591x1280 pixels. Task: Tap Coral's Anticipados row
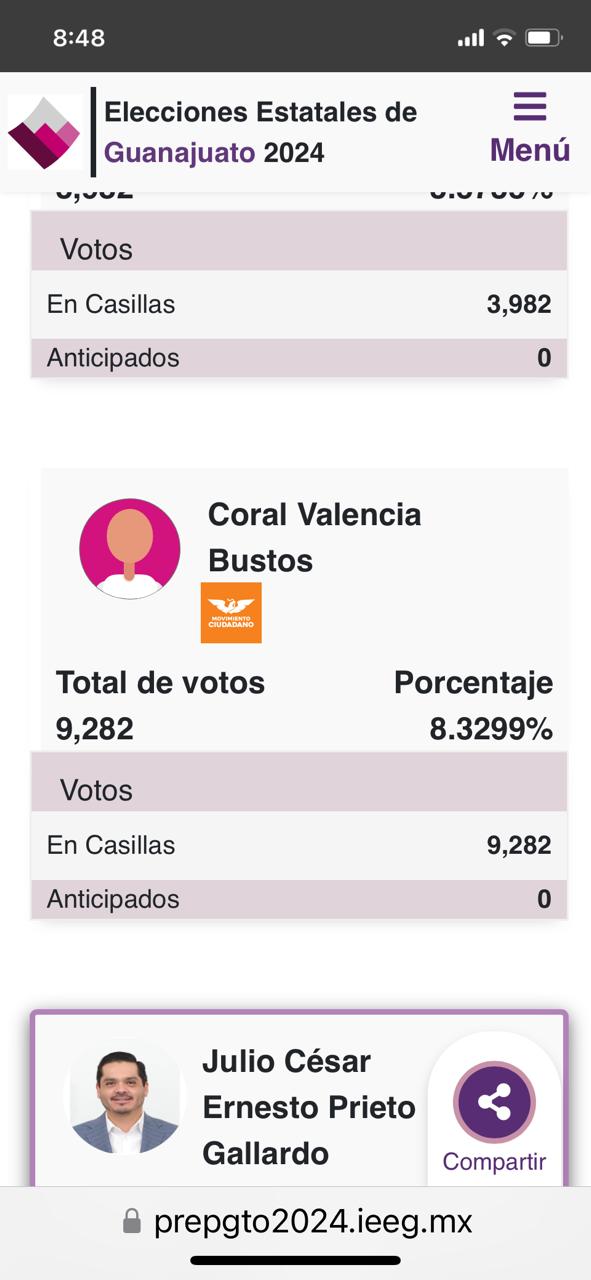pyautogui.click(x=299, y=899)
